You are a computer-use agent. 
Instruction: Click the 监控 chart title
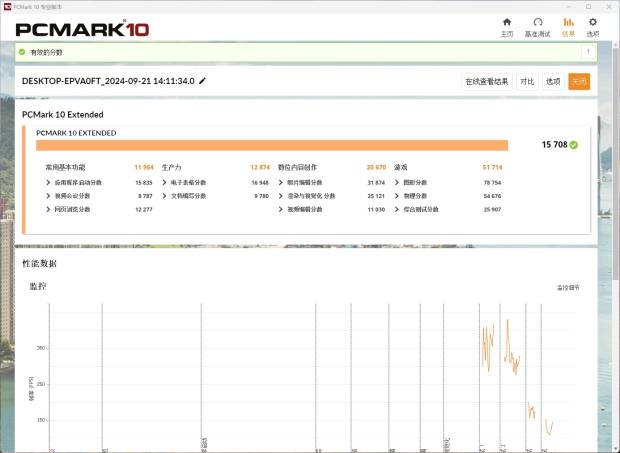[38, 286]
